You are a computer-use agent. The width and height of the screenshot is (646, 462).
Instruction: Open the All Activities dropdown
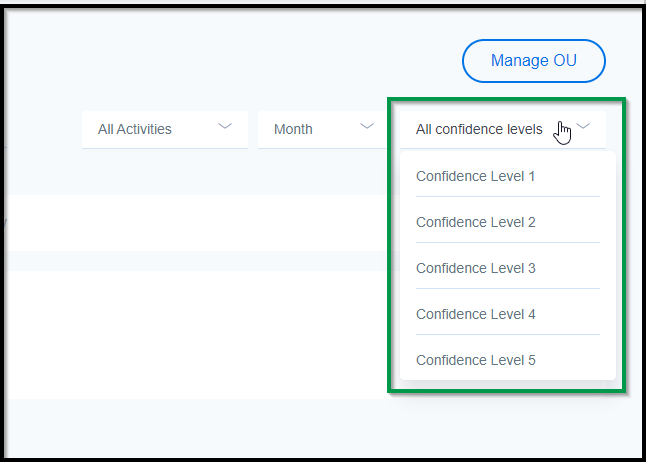(165, 129)
